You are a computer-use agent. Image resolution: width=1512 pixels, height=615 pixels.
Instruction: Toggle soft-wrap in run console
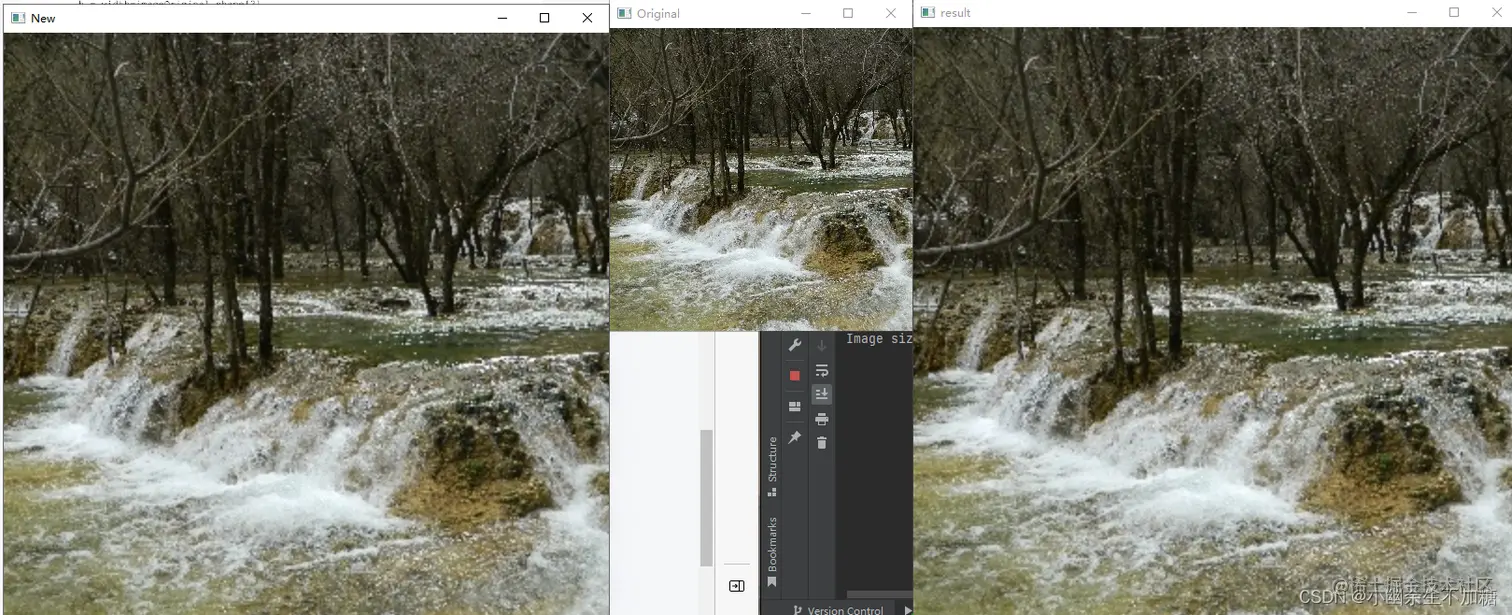coord(822,371)
